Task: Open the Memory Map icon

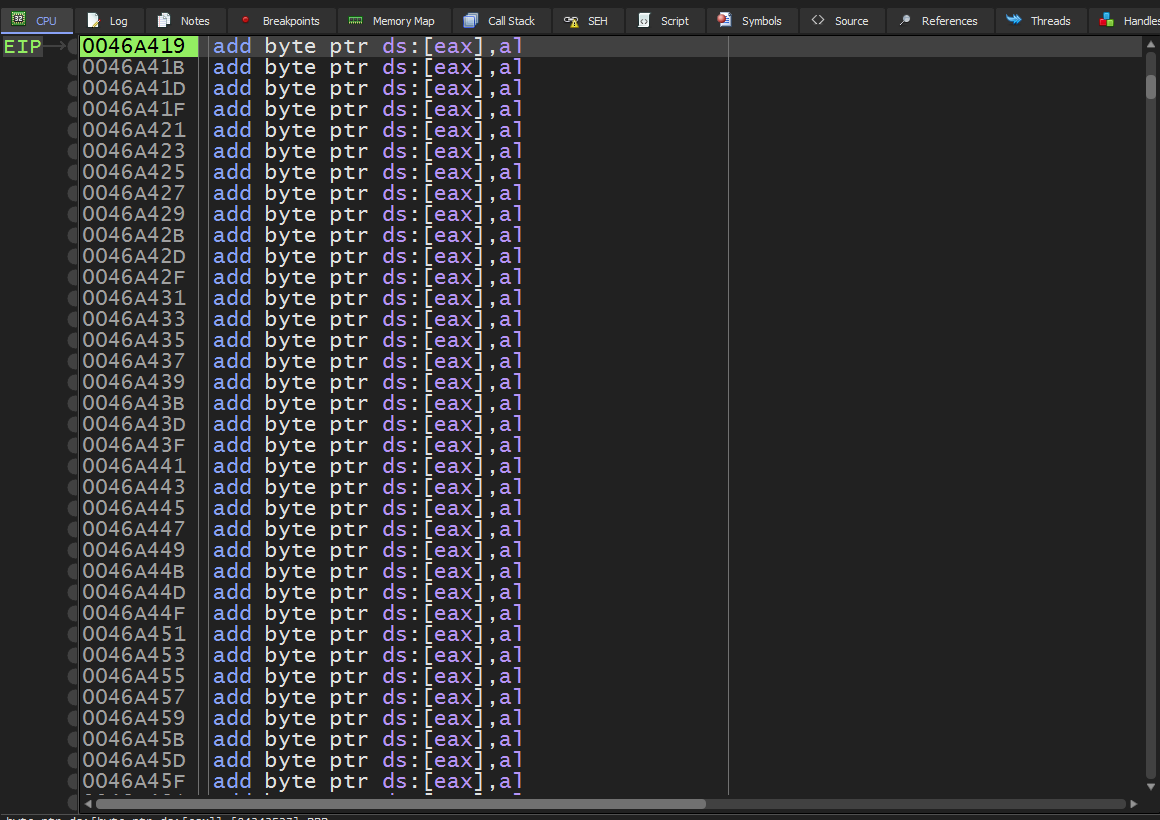Action: (x=355, y=20)
